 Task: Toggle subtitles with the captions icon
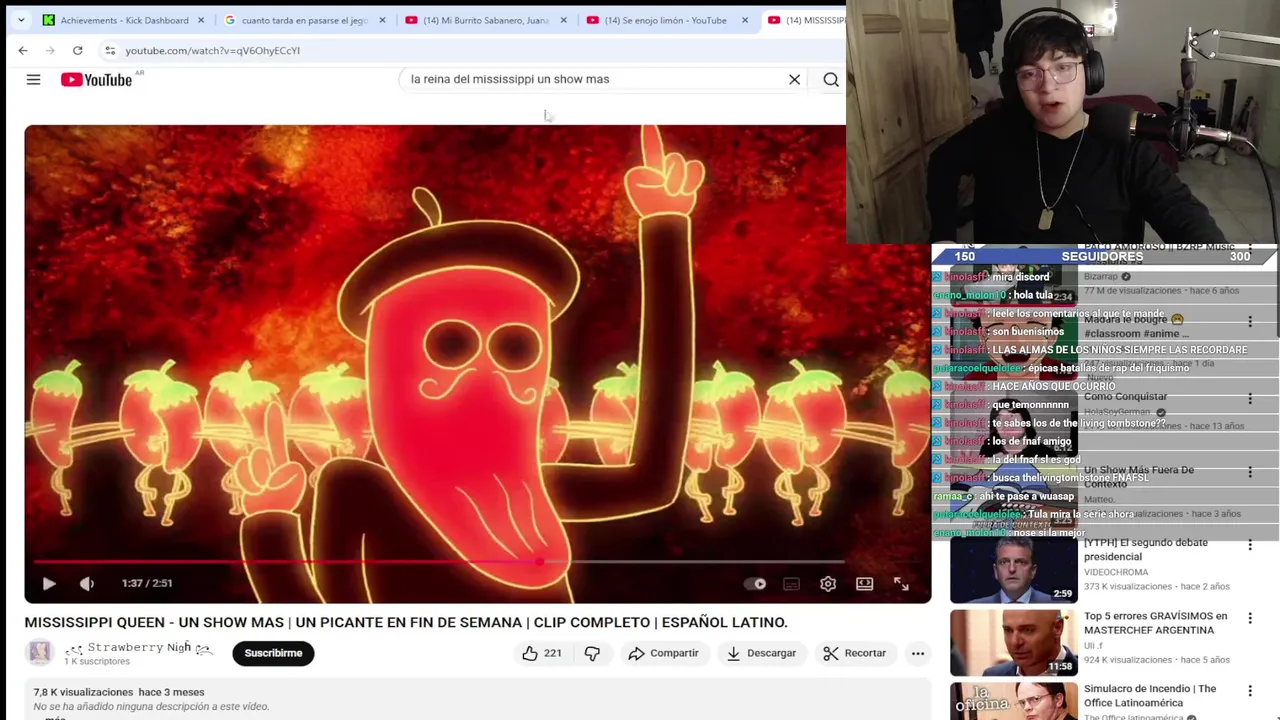(791, 583)
